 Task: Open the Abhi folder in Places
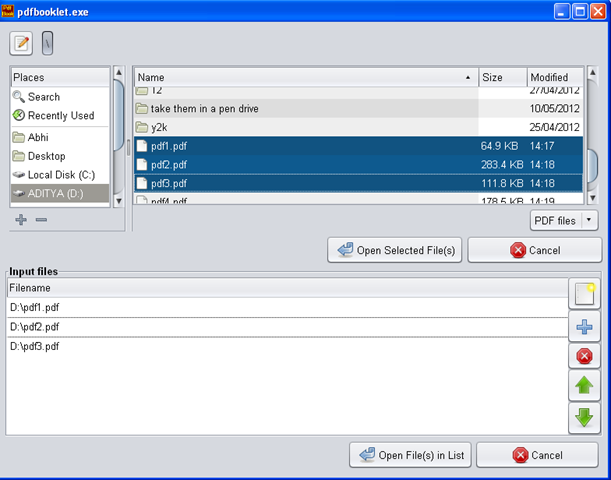click(x=60, y=137)
